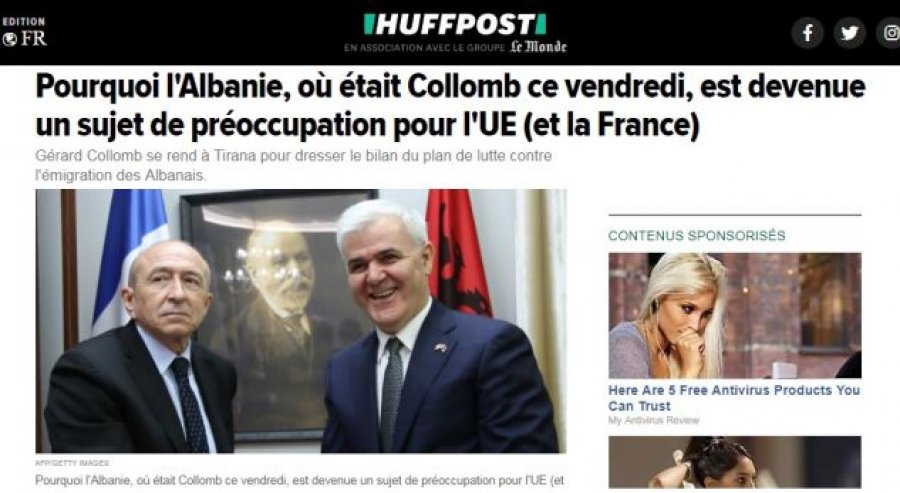Screen dimensions: 900x493
Task: Click 'En association avec le groupe' text
Action: [425, 48]
